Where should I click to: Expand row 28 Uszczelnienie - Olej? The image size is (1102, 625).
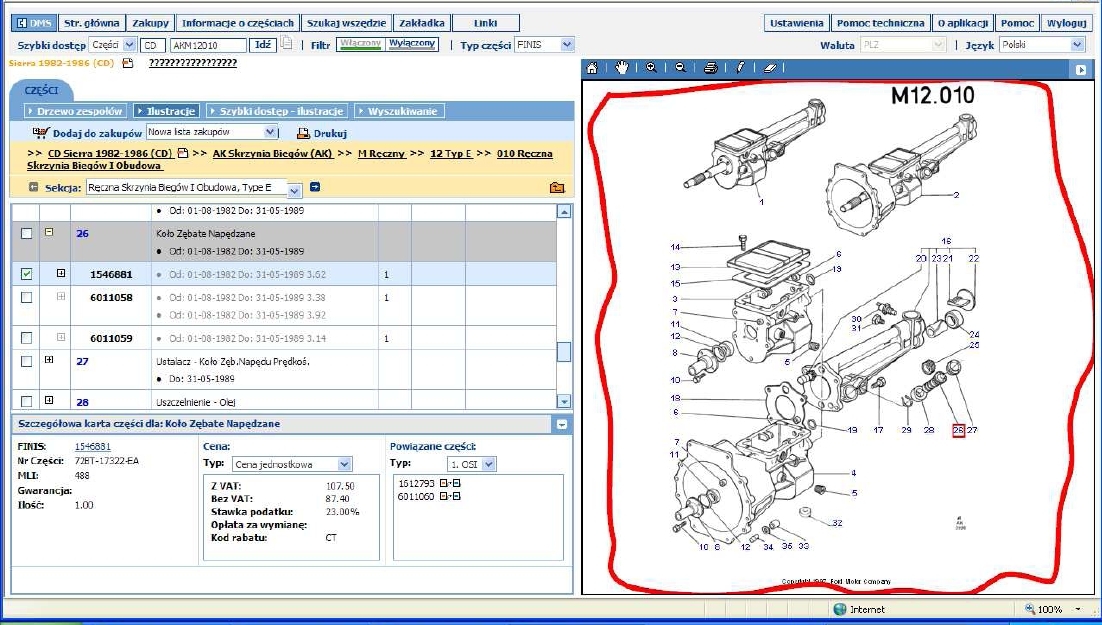[49, 400]
